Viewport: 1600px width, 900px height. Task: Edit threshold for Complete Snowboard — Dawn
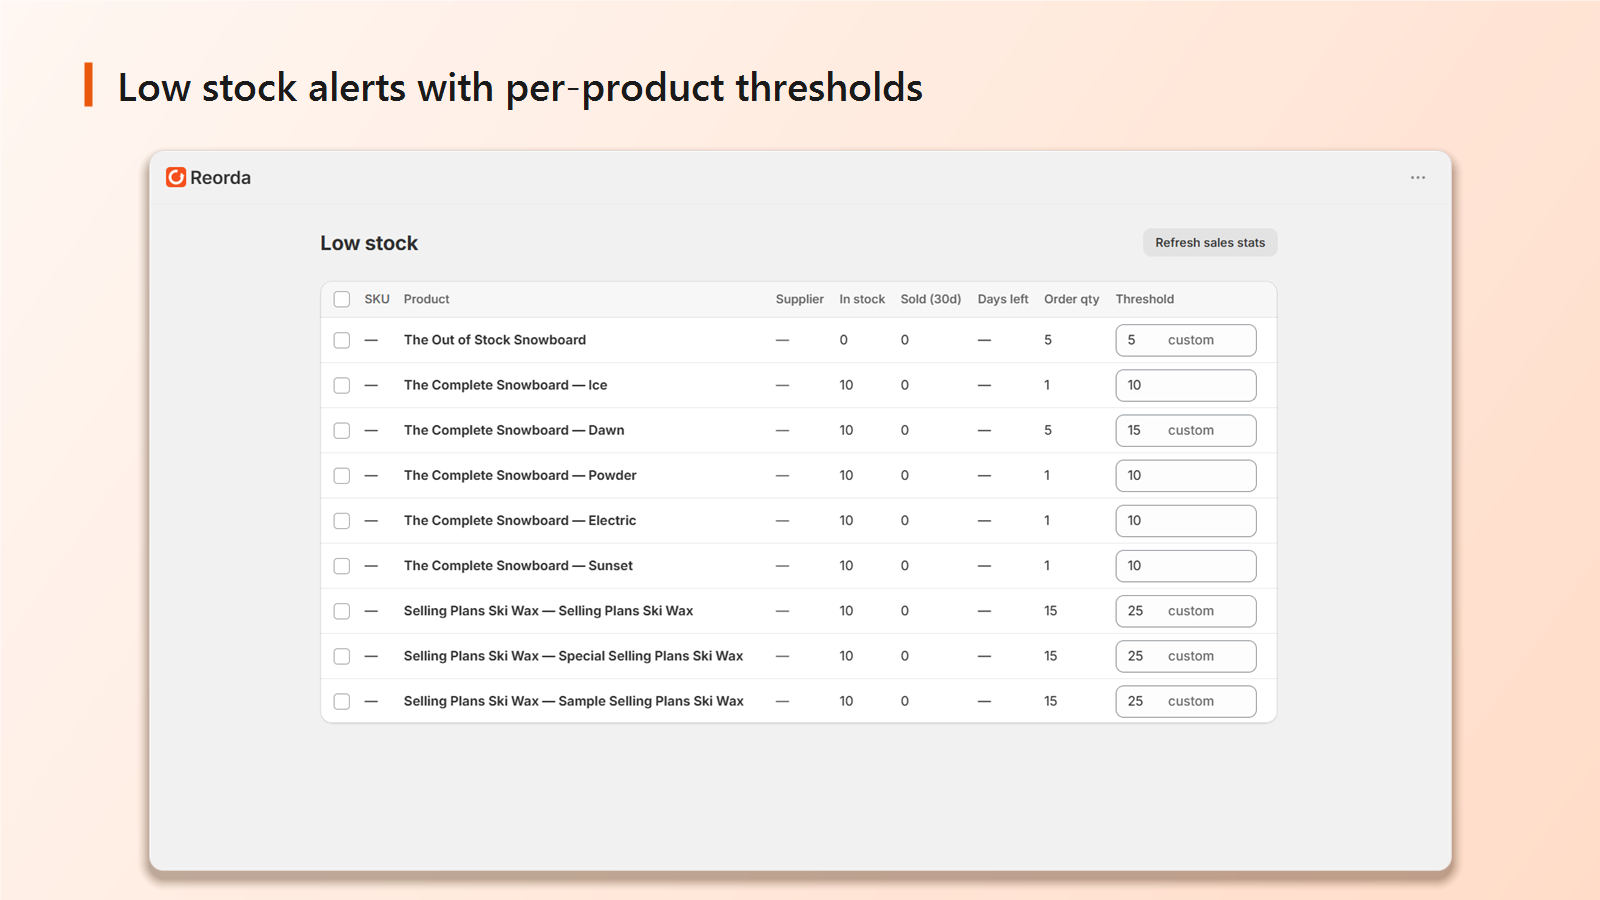(1186, 430)
